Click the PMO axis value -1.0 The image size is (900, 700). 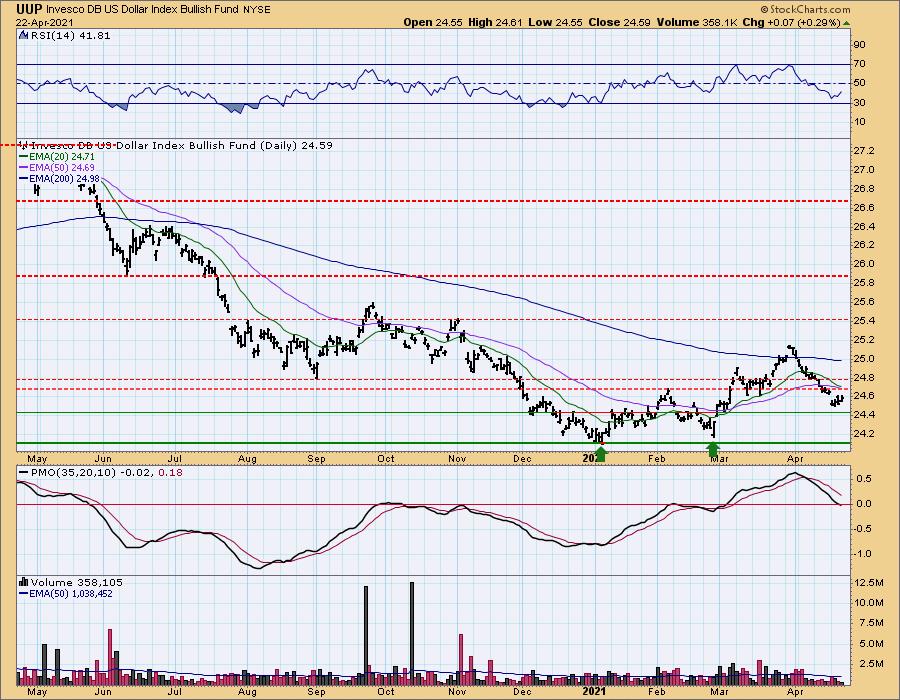(863, 554)
